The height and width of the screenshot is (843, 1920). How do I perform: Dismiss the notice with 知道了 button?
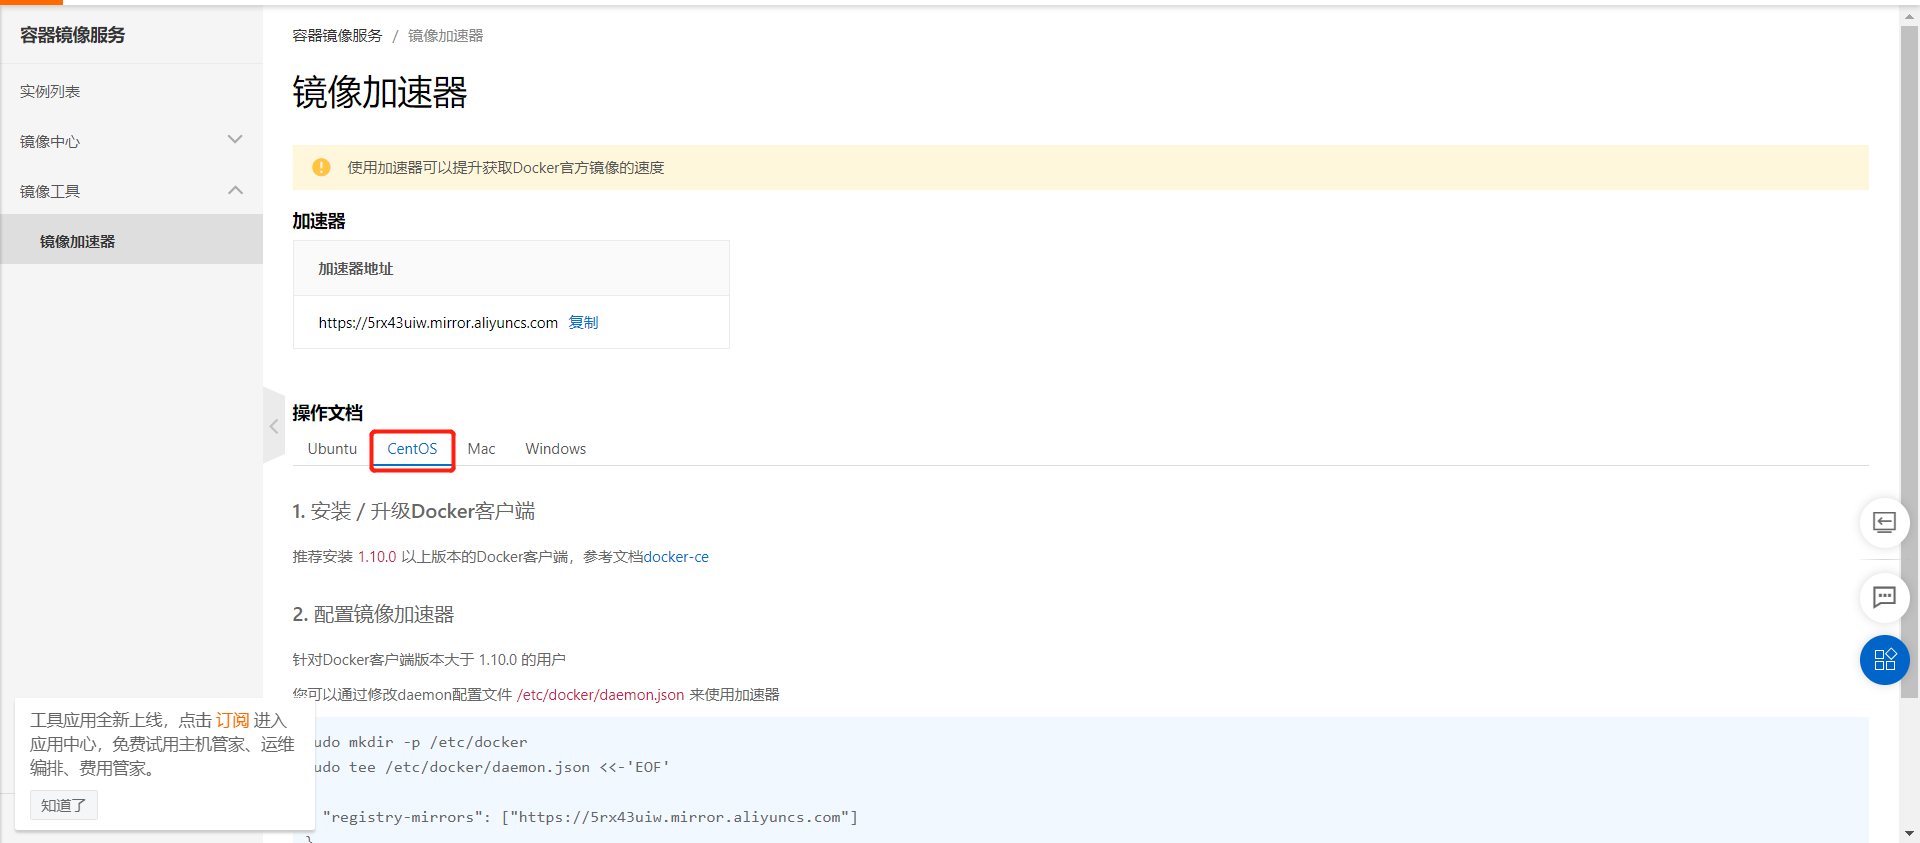click(63, 805)
